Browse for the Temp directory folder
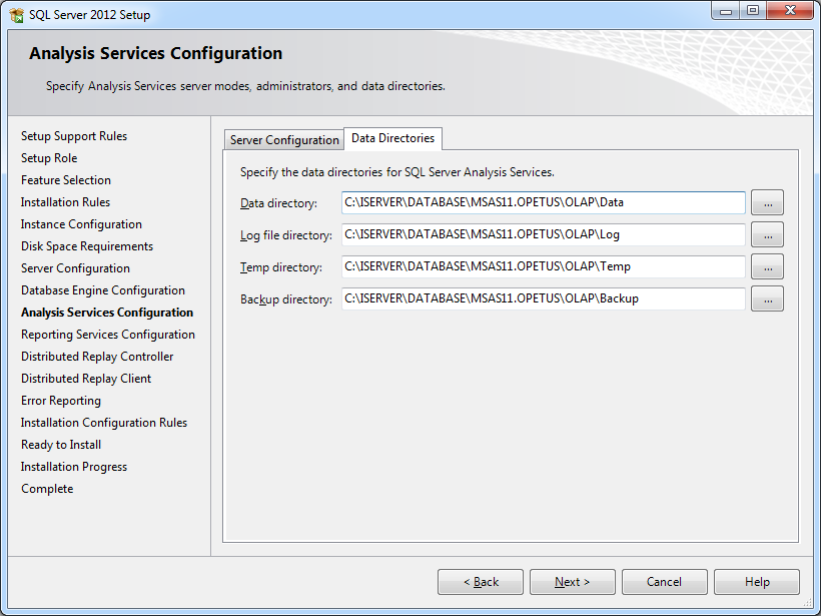Viewport: 821px width, 616px height. tap(767, 267)
